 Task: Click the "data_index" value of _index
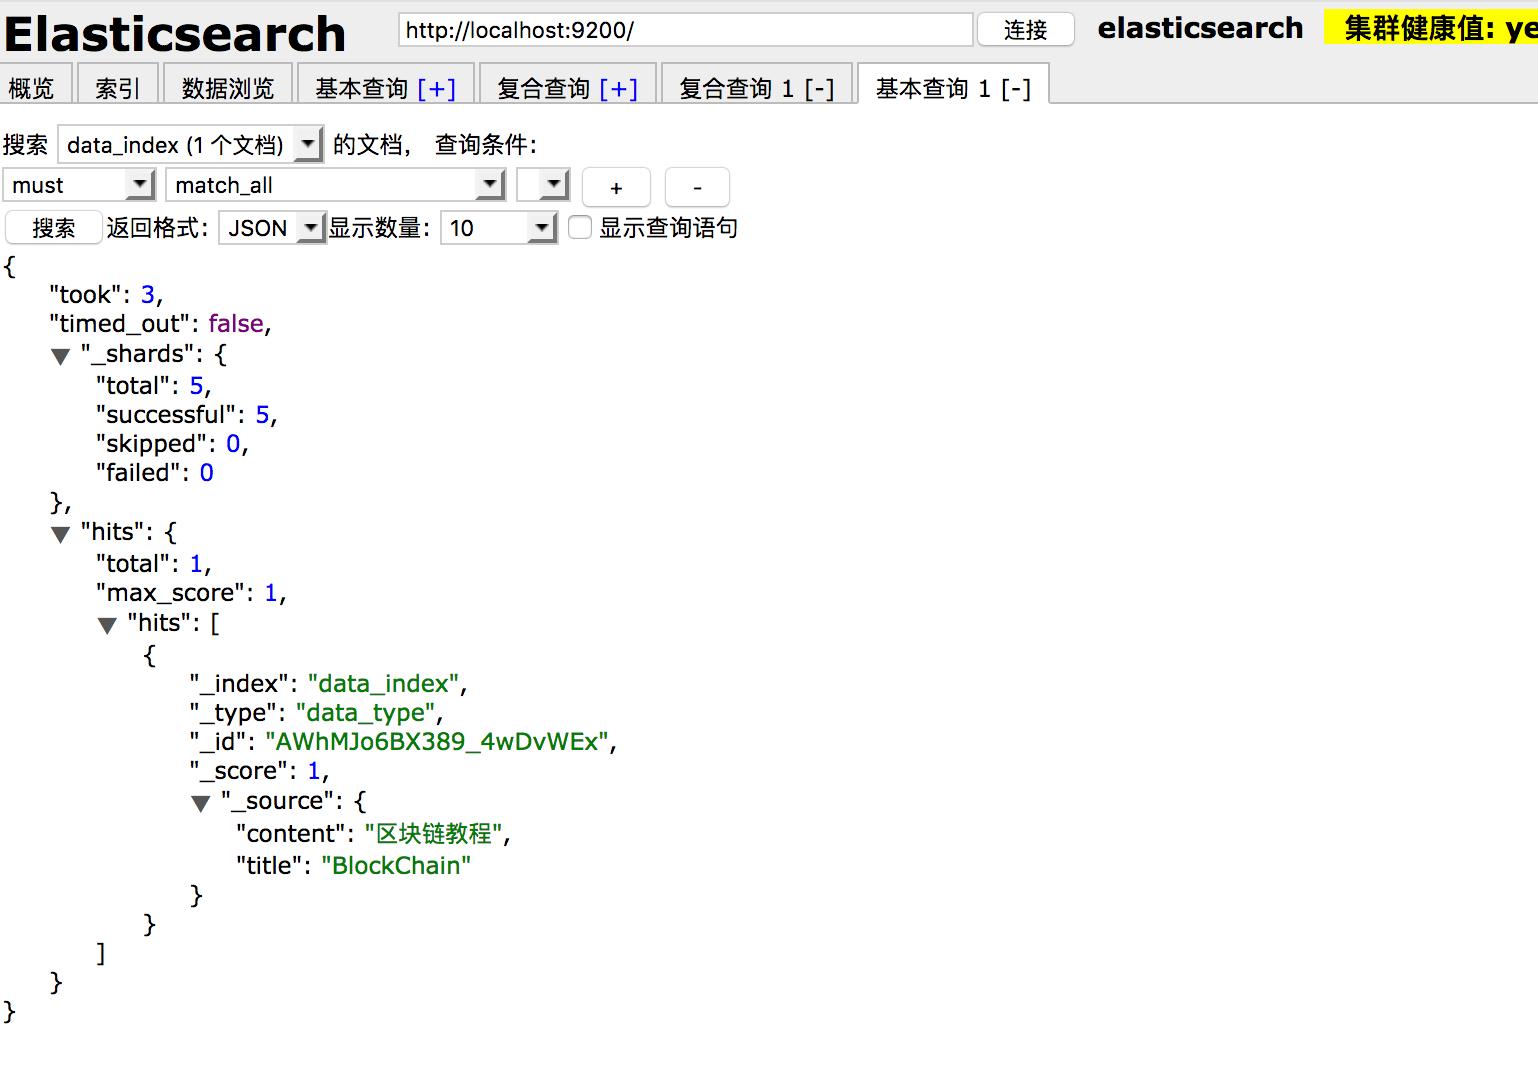click(383, 684)
